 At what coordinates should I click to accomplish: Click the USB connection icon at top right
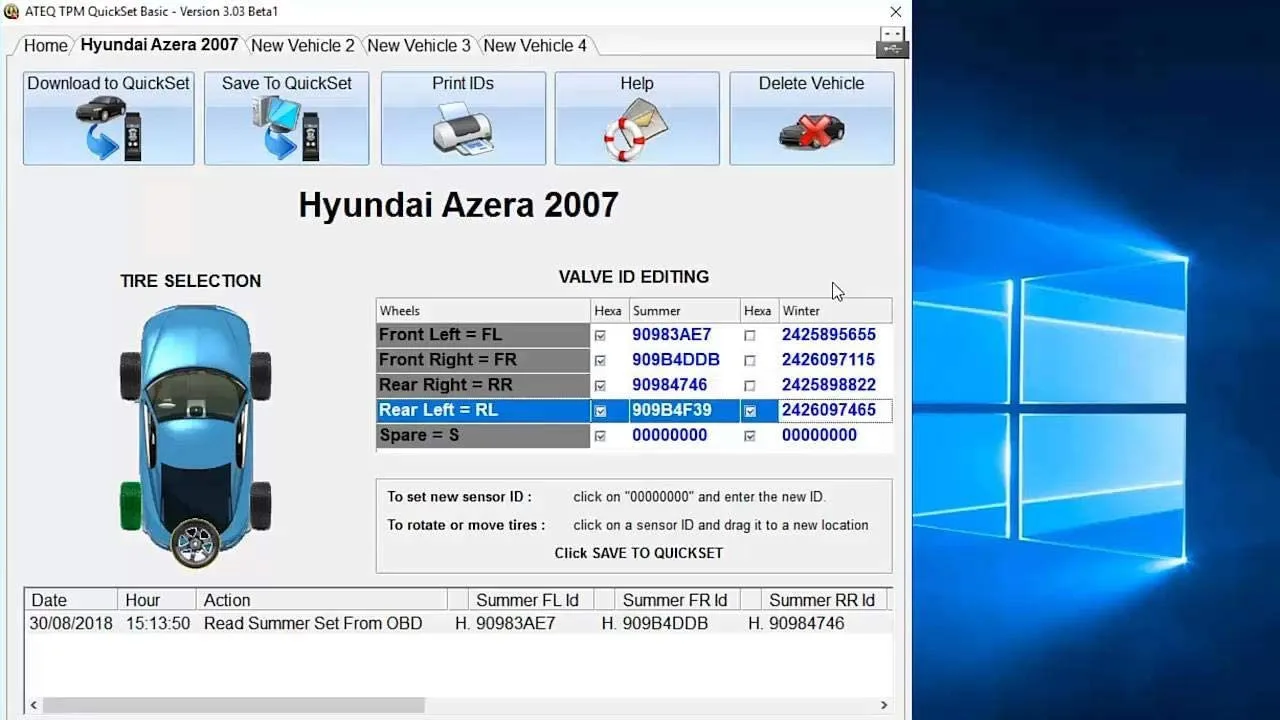892,42
